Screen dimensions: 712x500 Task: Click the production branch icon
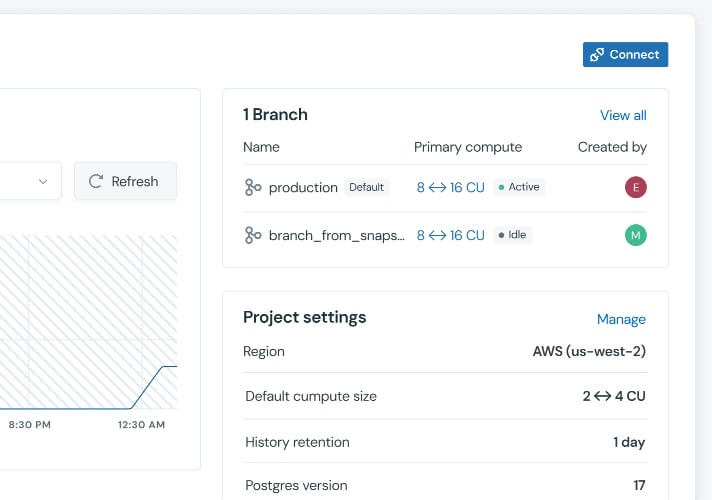tap(253, 187)
